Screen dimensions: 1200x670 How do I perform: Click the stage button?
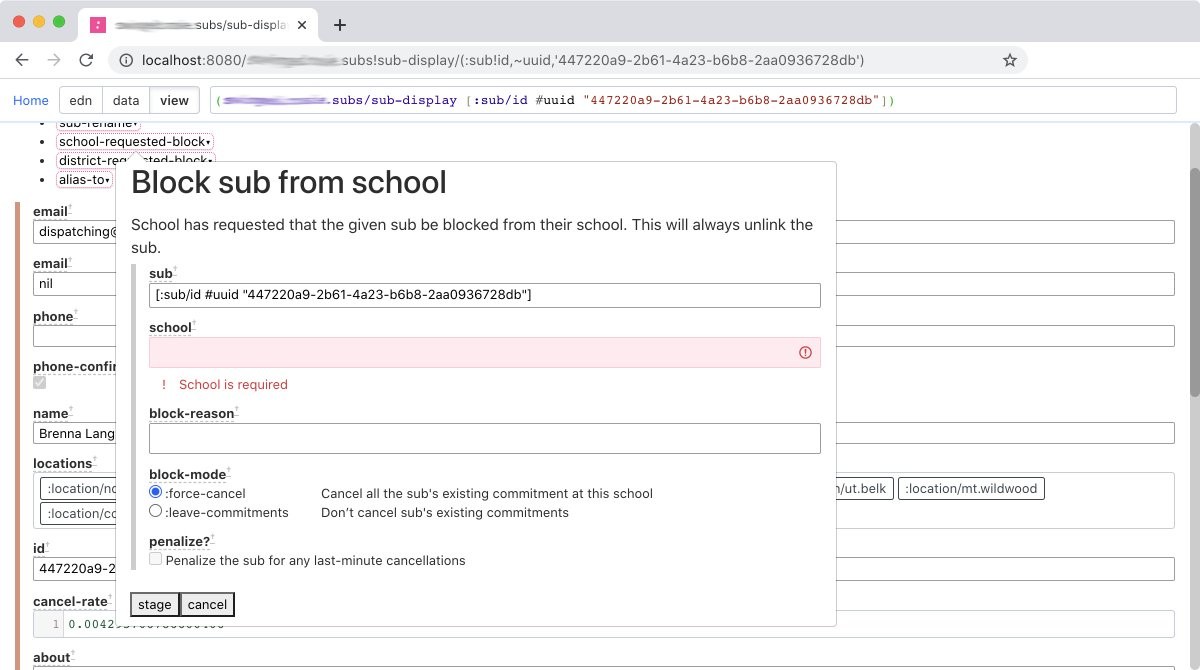155,604
